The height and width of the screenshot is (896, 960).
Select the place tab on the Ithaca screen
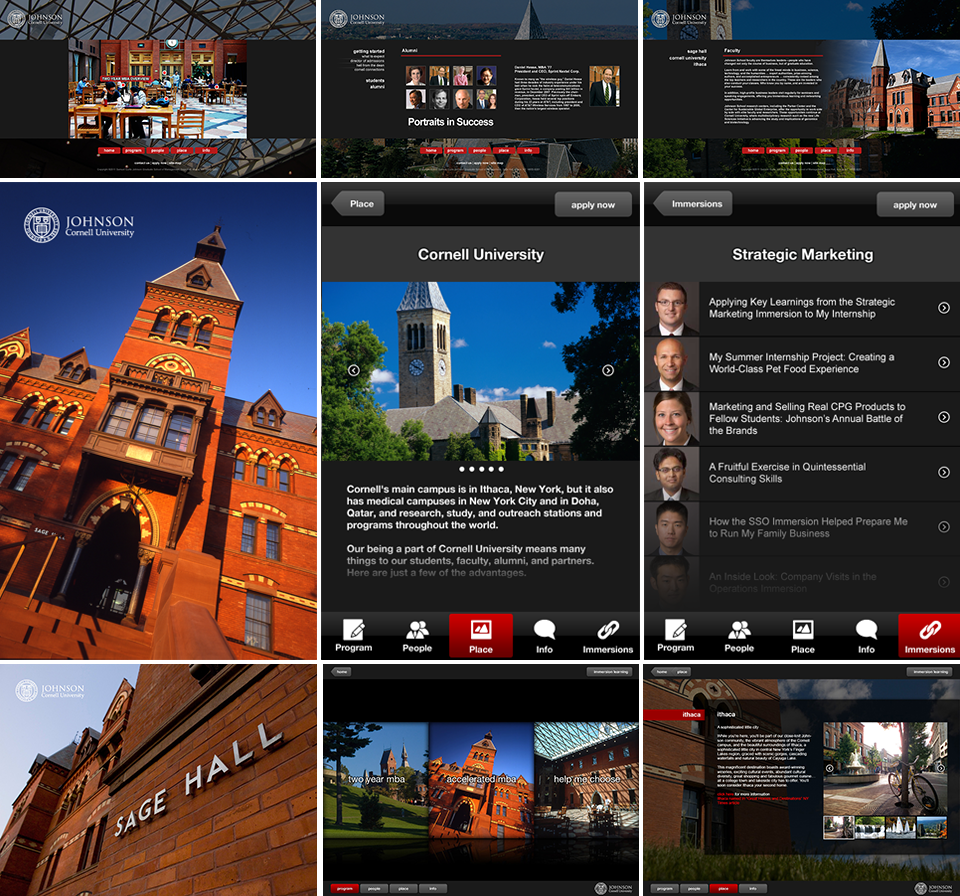pos(723,888)
